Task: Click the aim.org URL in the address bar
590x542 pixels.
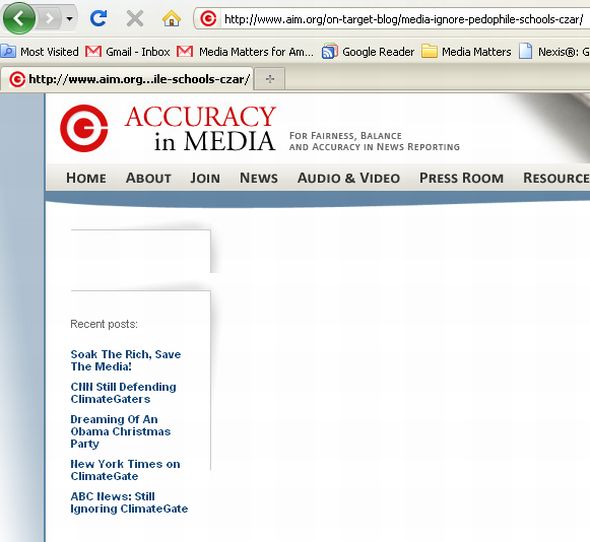Action: [x=403, y=19]
